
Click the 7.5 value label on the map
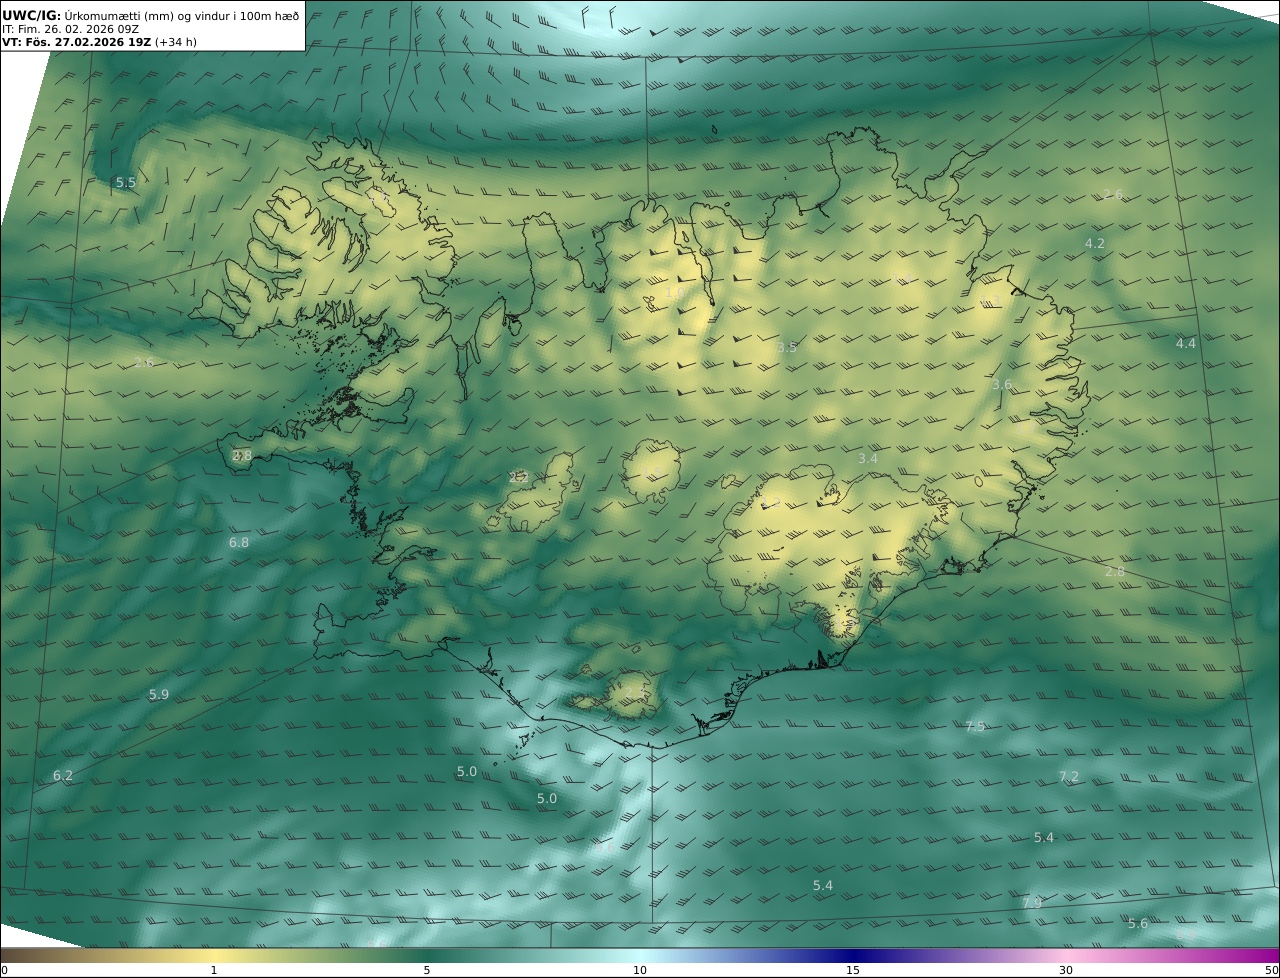point(975,726)
